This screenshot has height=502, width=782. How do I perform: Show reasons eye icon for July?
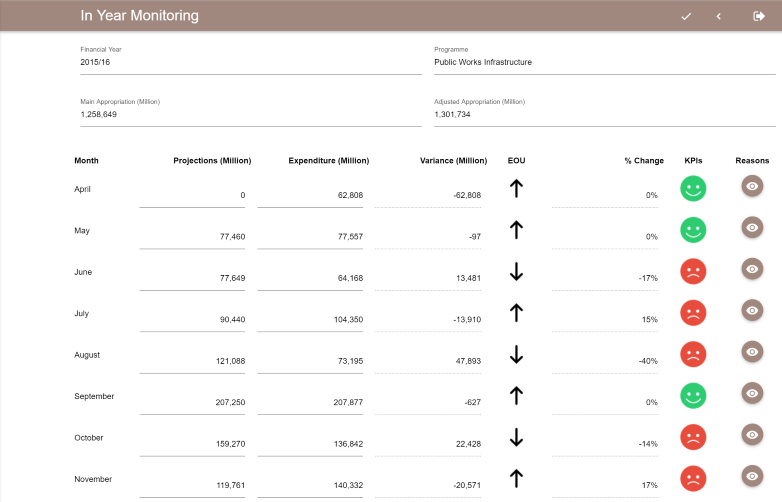[752, 310]
